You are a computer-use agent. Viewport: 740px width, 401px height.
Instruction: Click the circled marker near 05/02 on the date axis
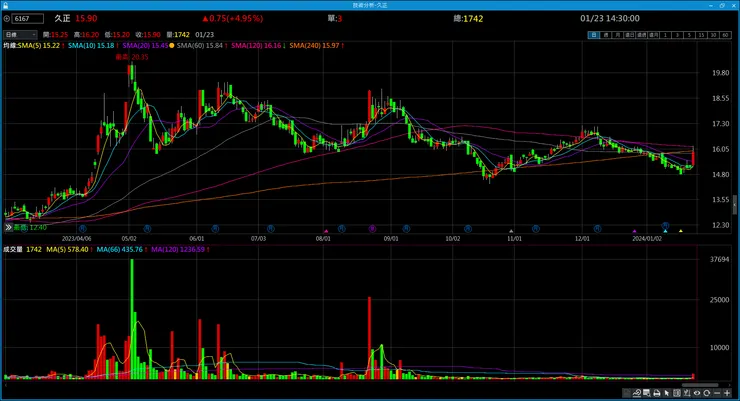pos(147,229)
